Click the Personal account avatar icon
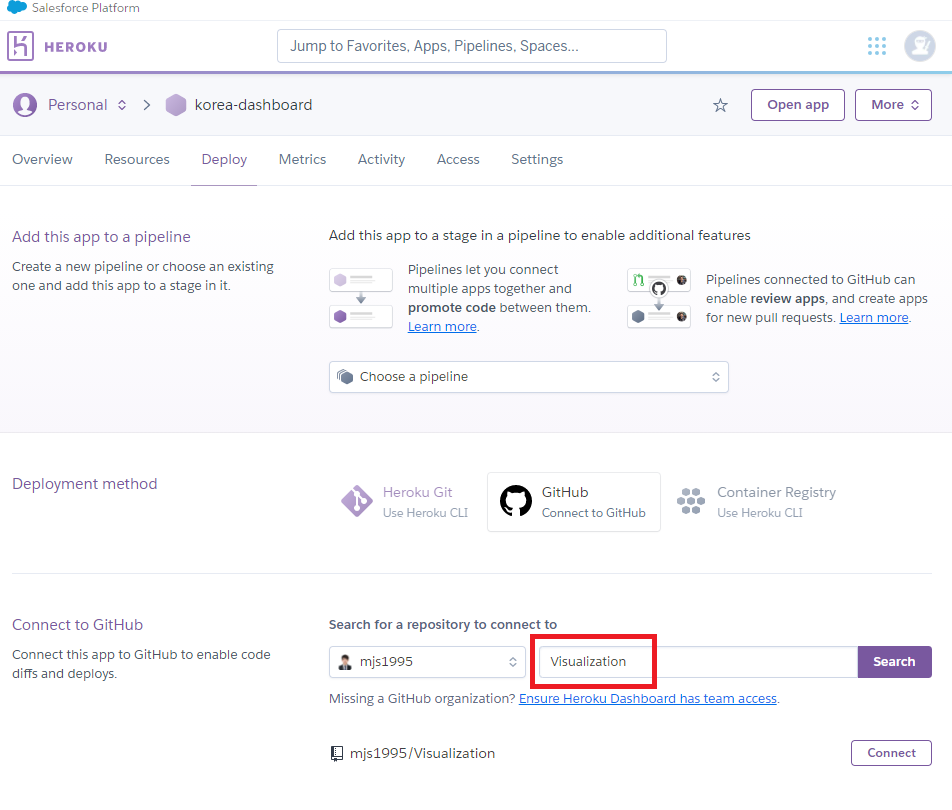The height and width of the screenshot is (810, 952). [25, 105]
